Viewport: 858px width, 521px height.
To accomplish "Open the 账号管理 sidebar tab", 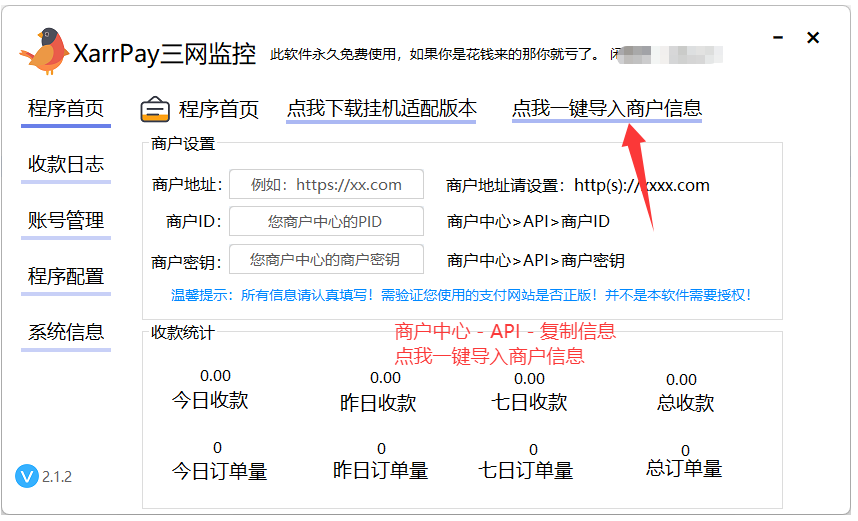I will tap(66, 221).
